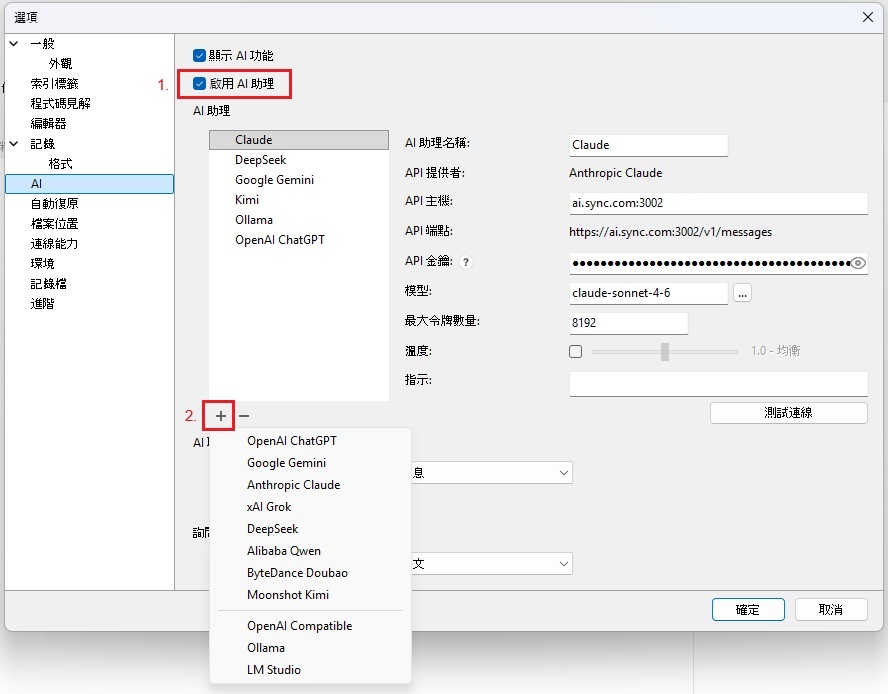Open the 進階 settings category
The height and width of the screenshot is (694, 888).
42,304
